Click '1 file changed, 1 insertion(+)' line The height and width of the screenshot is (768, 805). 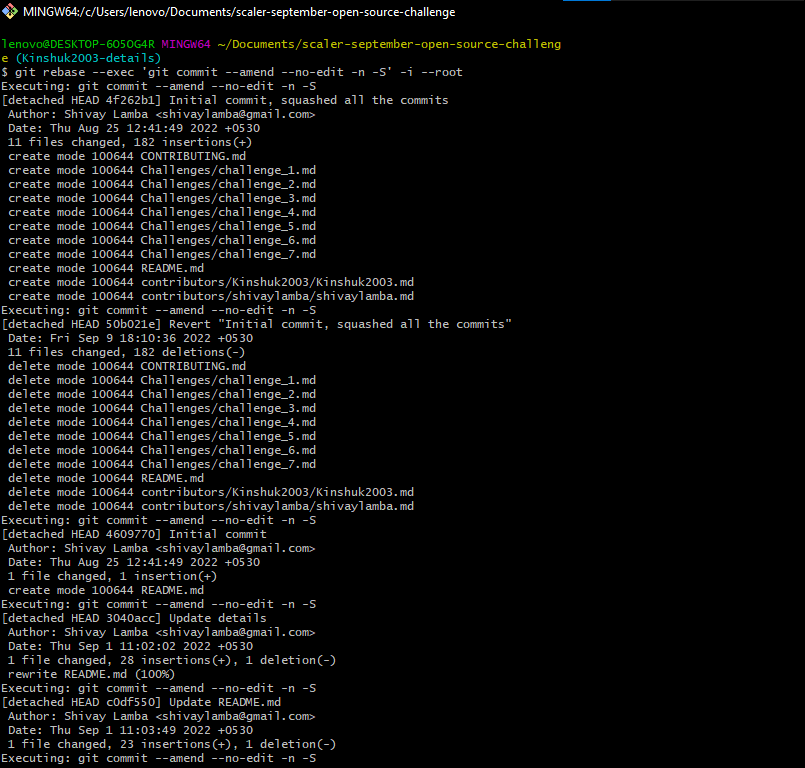(x=112, y=576)
